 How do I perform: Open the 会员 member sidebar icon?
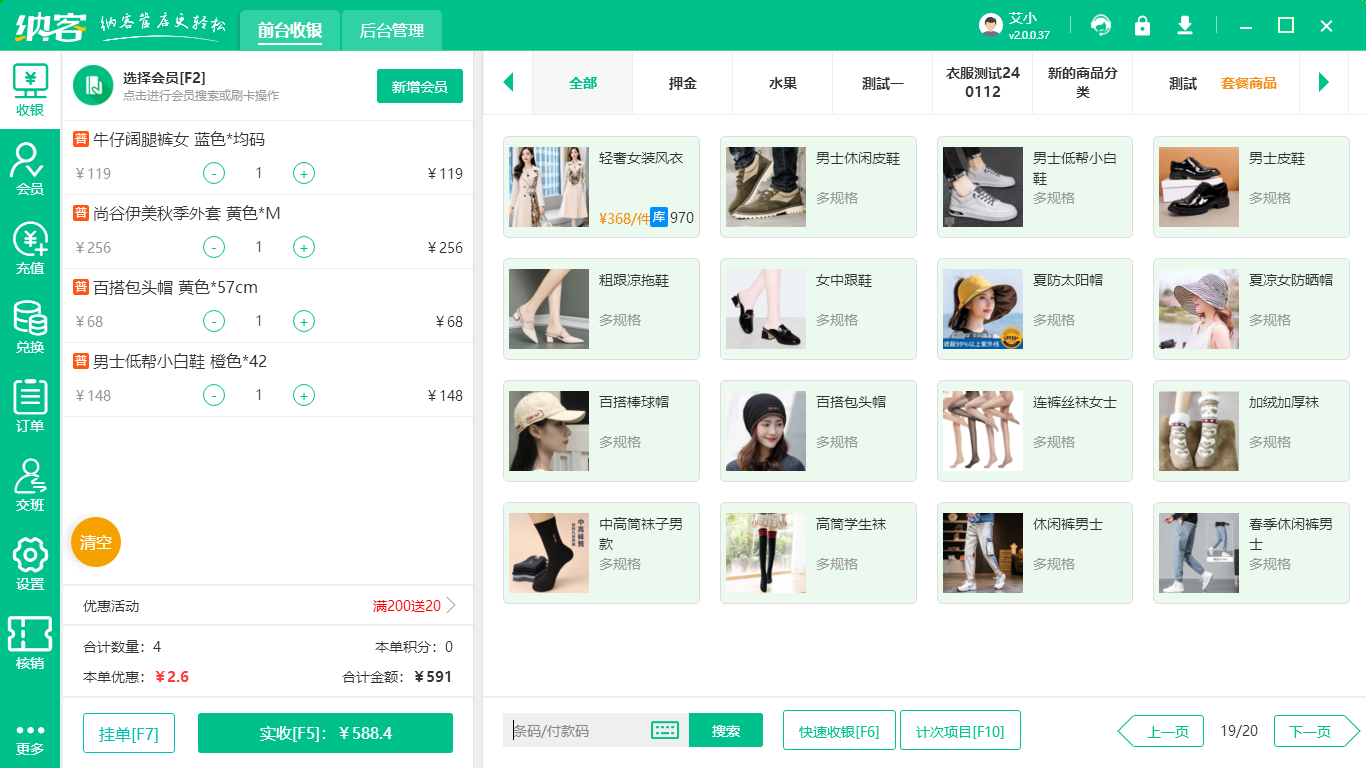[30, 167]
